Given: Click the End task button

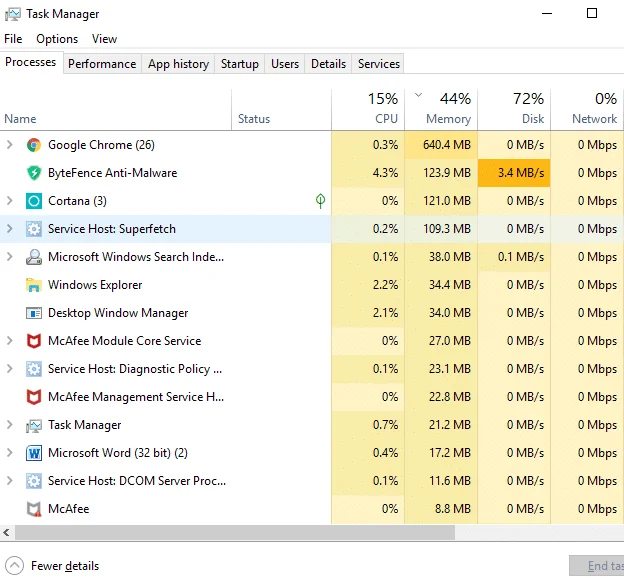Looking at the screenshot, I should click(x=597, y=566).
